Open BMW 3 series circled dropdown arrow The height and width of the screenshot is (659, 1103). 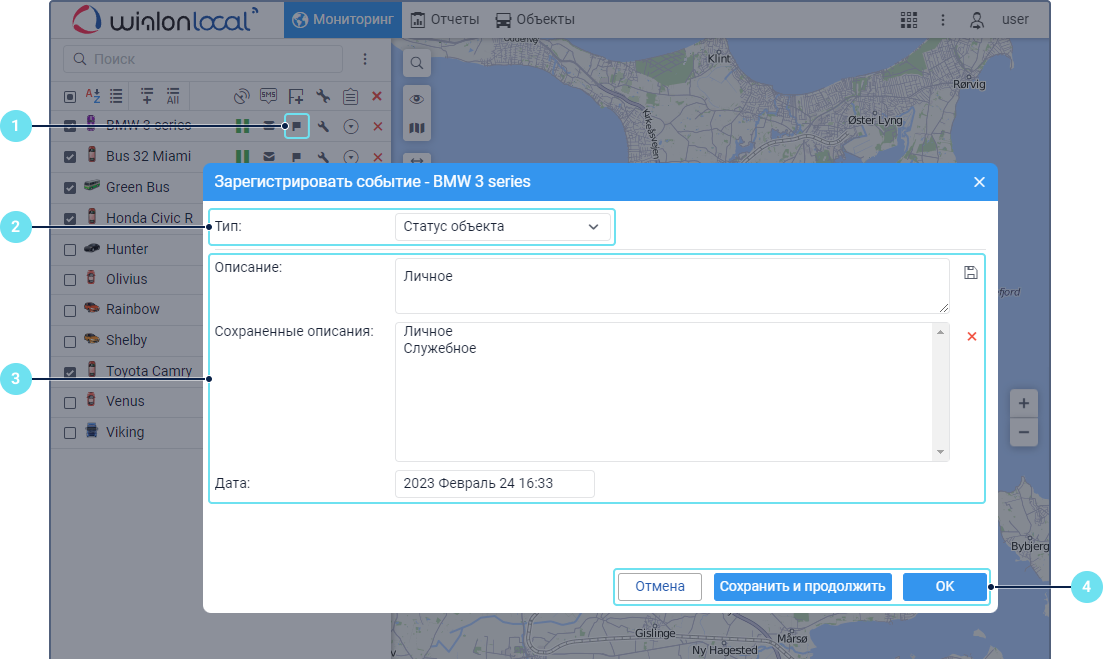click(x=351, y=127)
